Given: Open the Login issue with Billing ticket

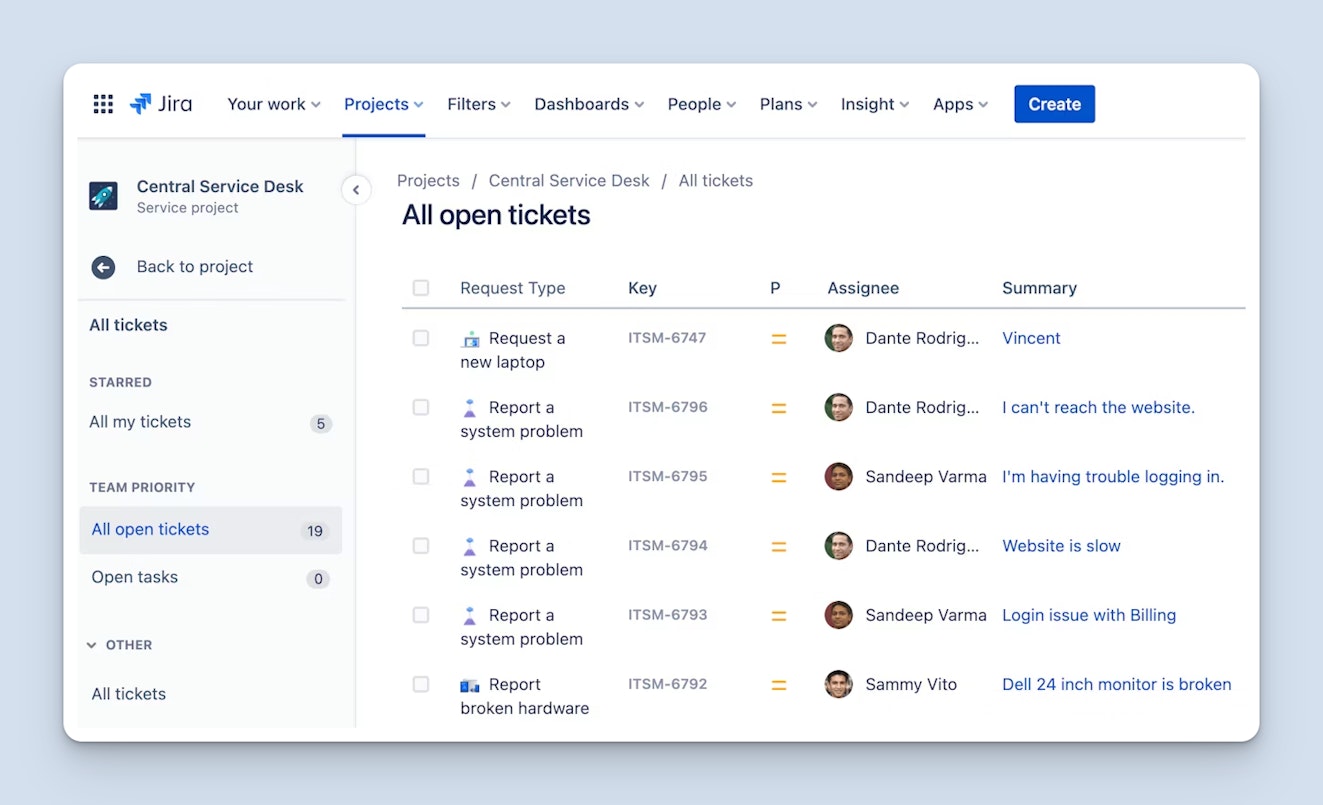Looking at the screenshot, I should (x=1088, y=615).
